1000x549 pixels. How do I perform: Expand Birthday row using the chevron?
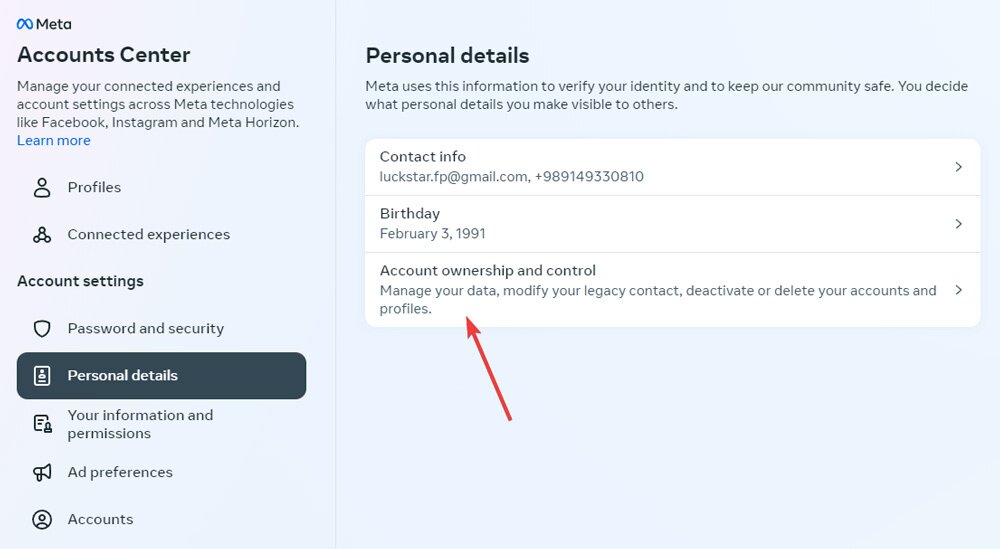pos(958,224)
